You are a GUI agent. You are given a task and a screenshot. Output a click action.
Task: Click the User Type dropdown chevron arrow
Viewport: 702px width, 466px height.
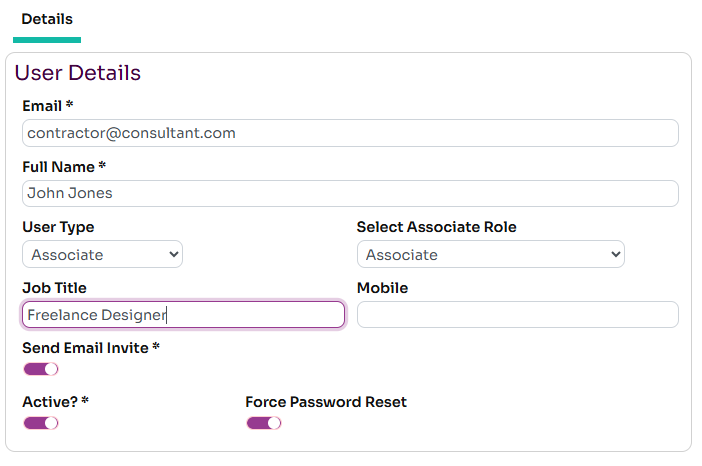pos(173,255)
